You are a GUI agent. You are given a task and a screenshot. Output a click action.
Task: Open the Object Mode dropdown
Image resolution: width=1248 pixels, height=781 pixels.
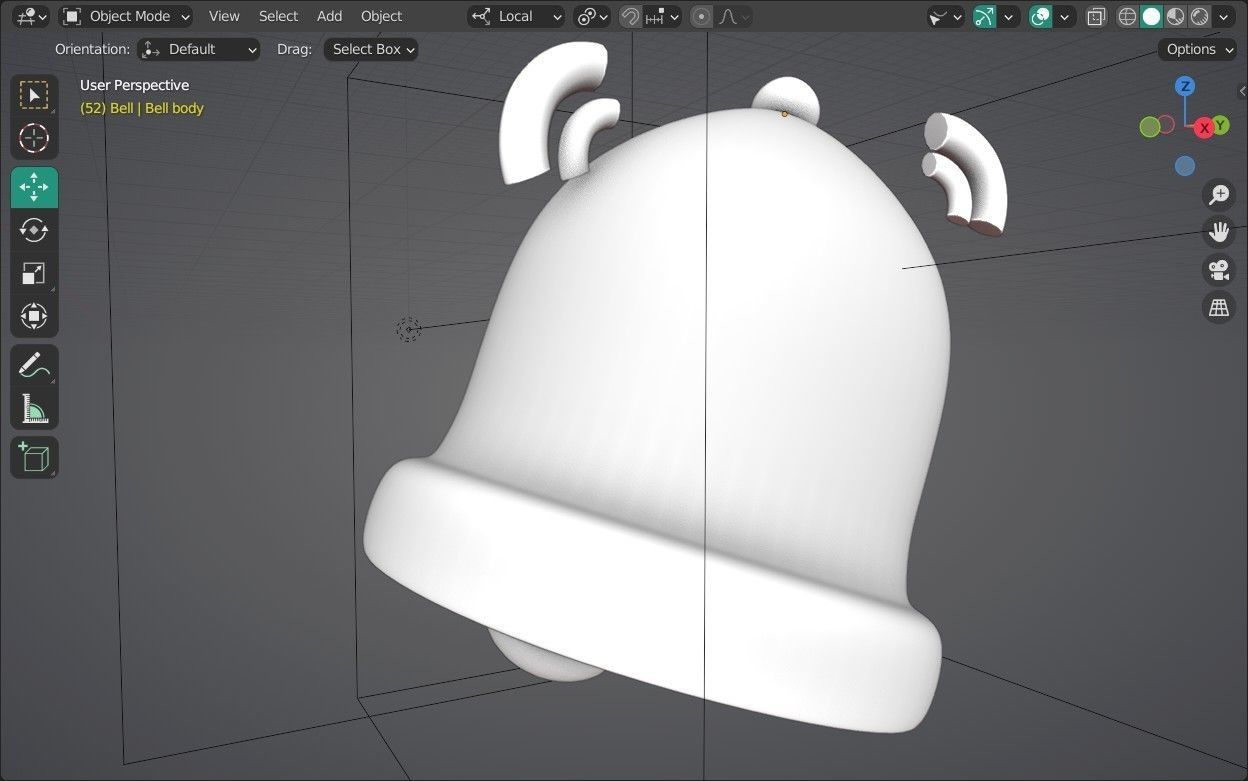(x=126, y=16)
